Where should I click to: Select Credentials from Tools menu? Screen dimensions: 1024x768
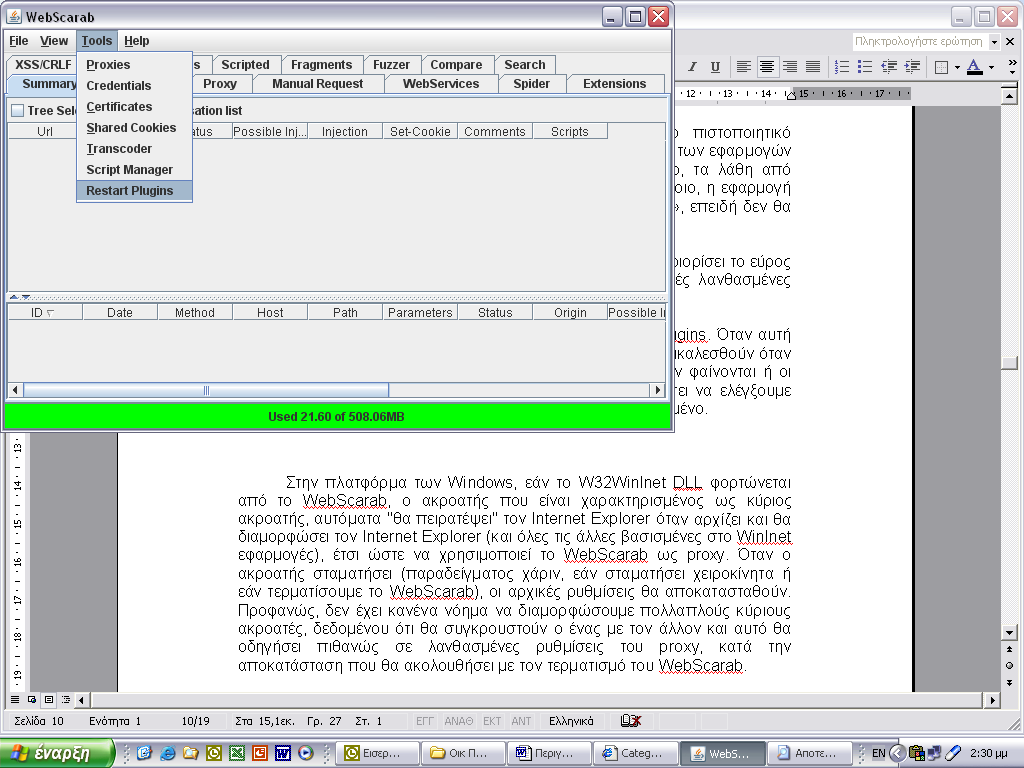point(135,86)
